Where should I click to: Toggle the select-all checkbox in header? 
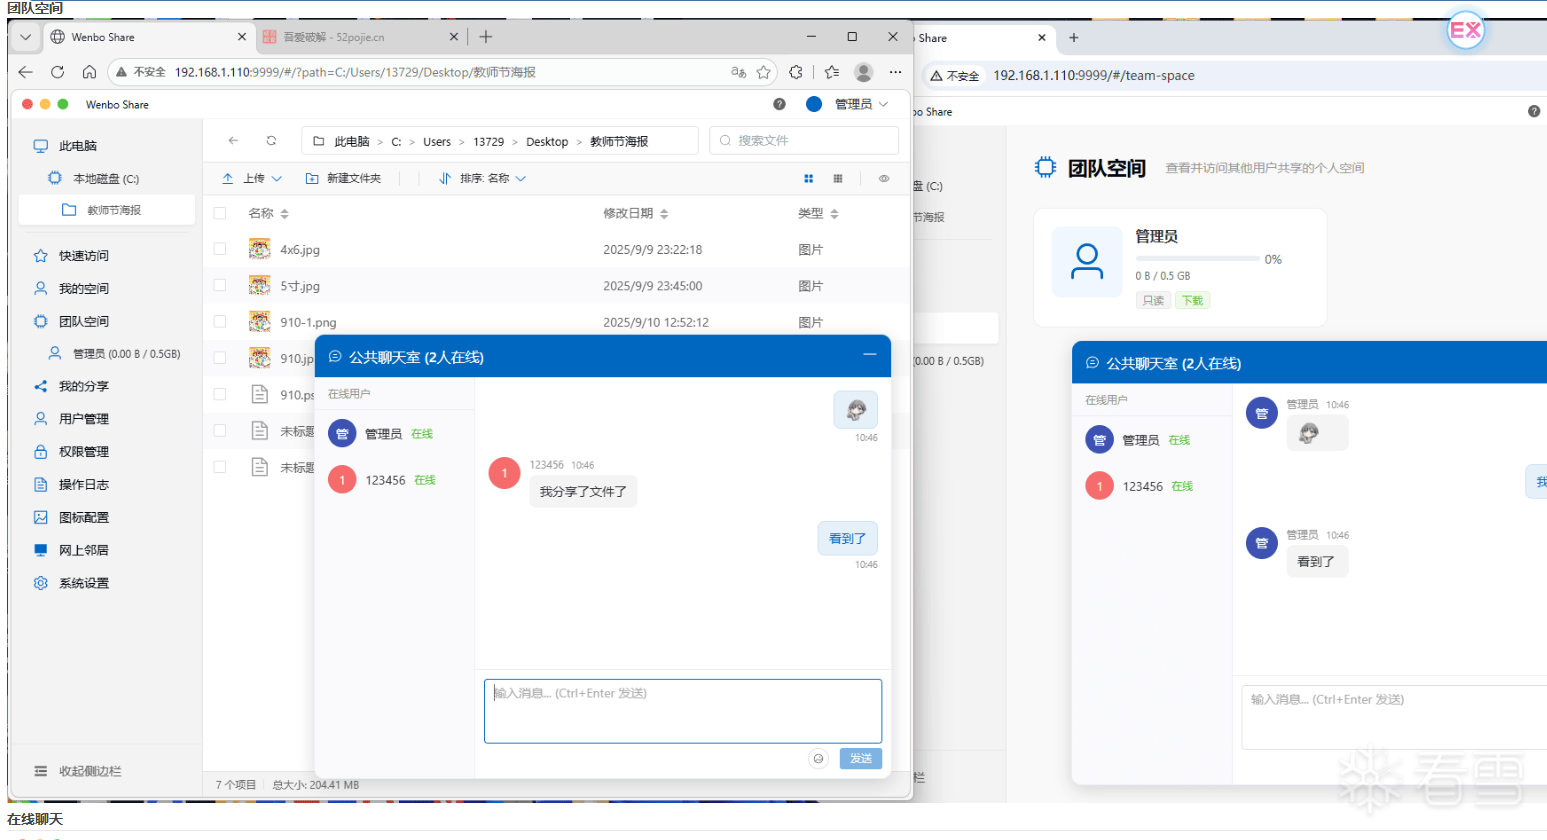[220, 213]
